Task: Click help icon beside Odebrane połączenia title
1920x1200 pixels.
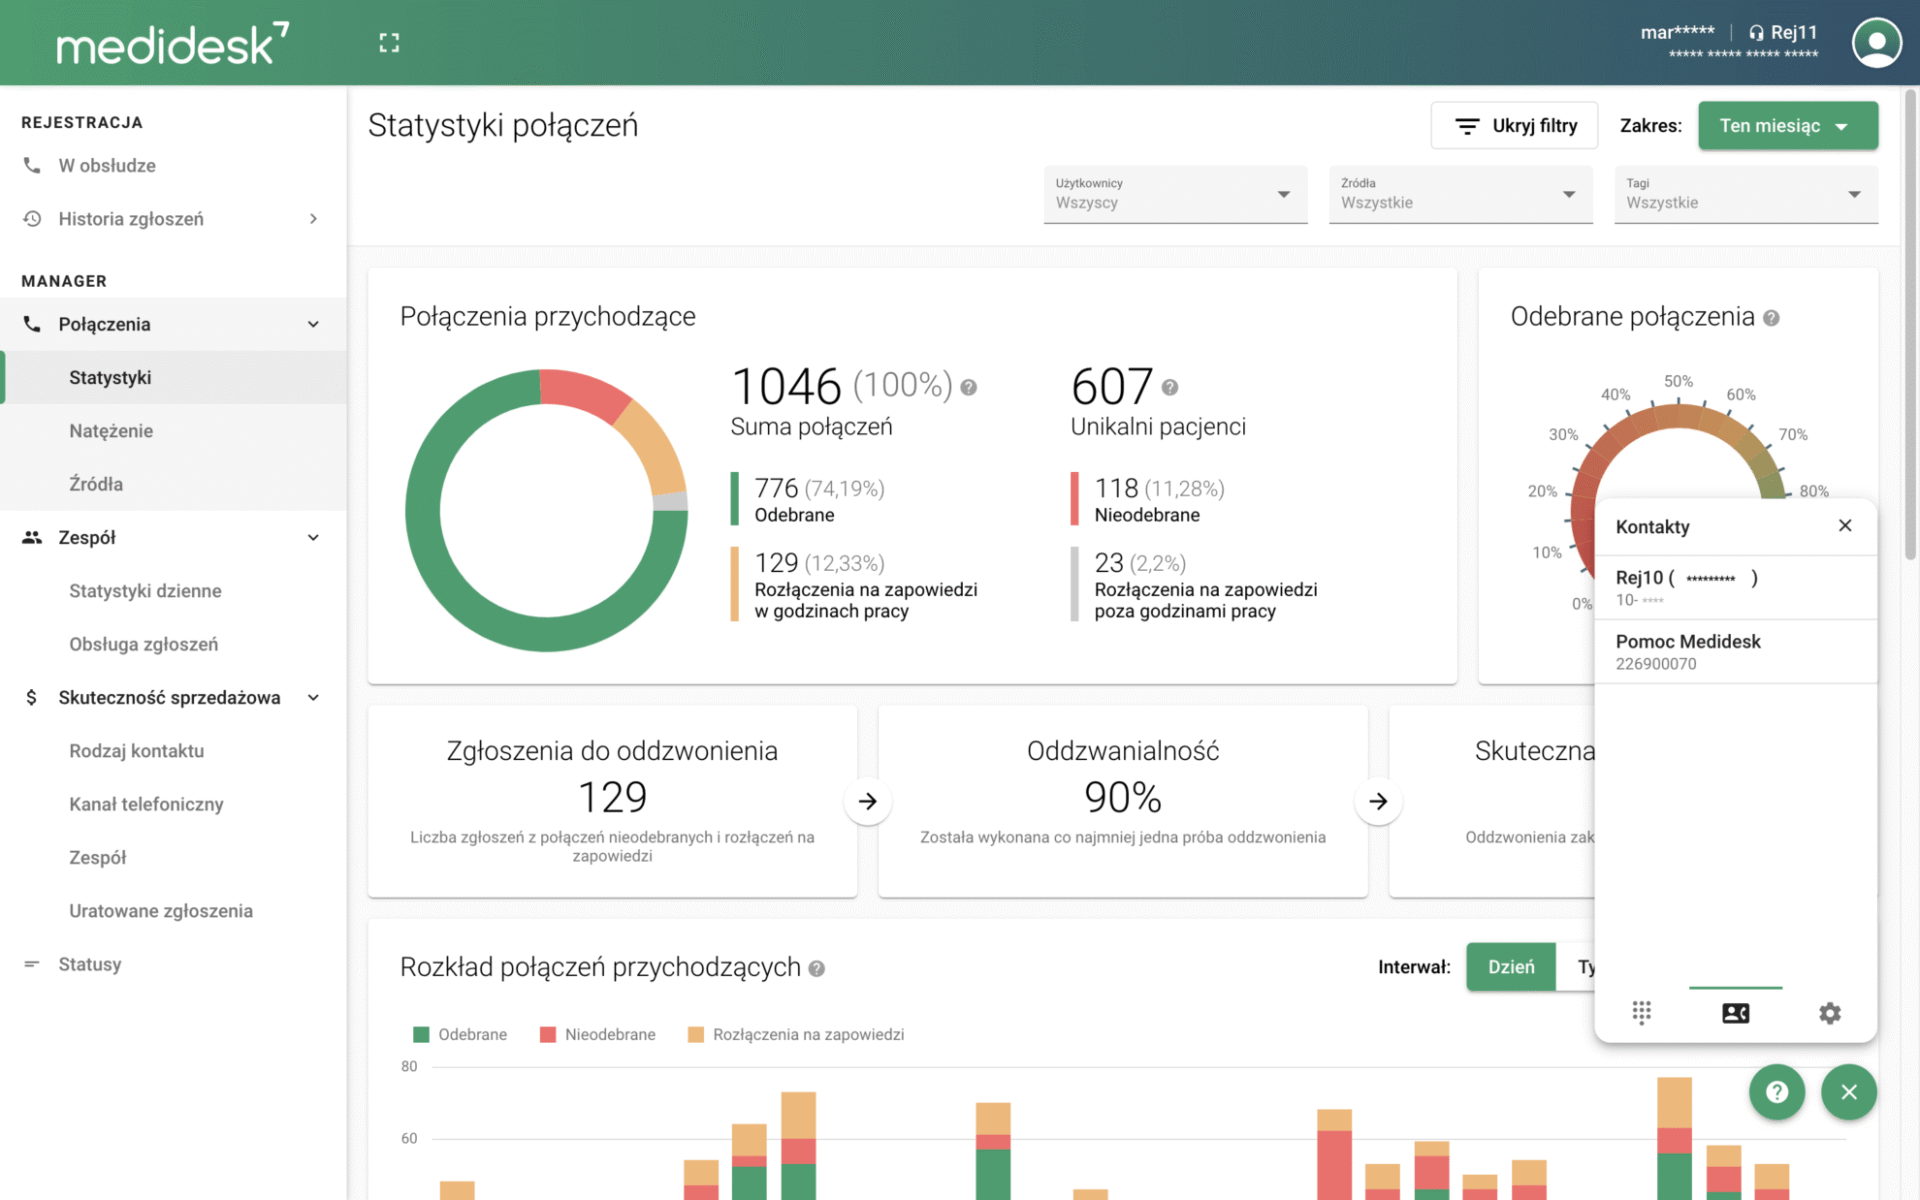Action: pyautogui.click(x=1771, y=318)
